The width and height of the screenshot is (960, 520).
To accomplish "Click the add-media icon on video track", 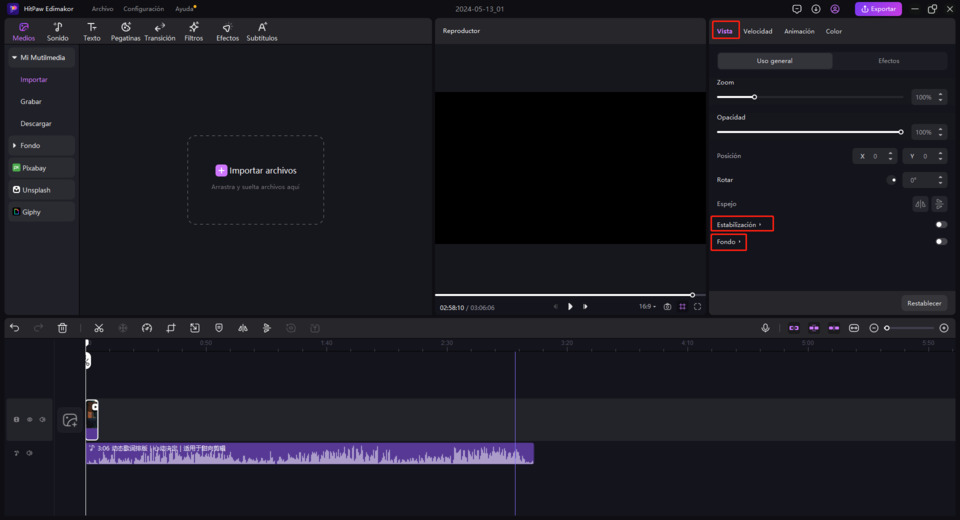I will tap(70, 420).
